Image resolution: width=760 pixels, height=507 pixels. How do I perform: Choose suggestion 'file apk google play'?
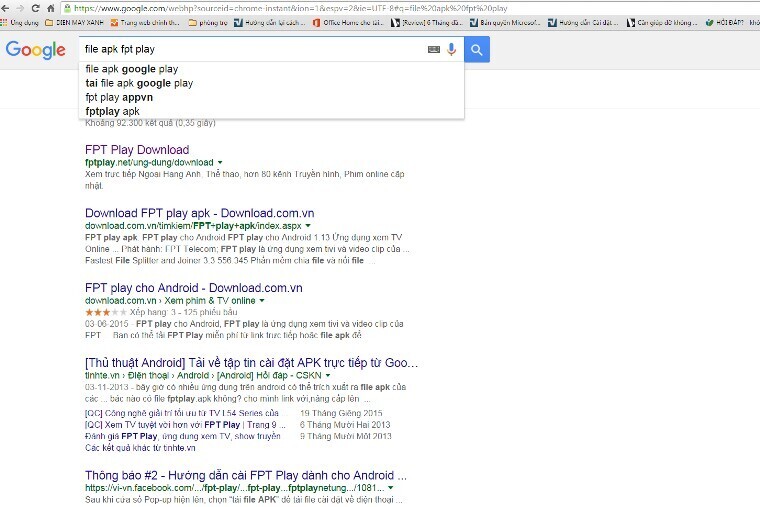coord(132,69)
